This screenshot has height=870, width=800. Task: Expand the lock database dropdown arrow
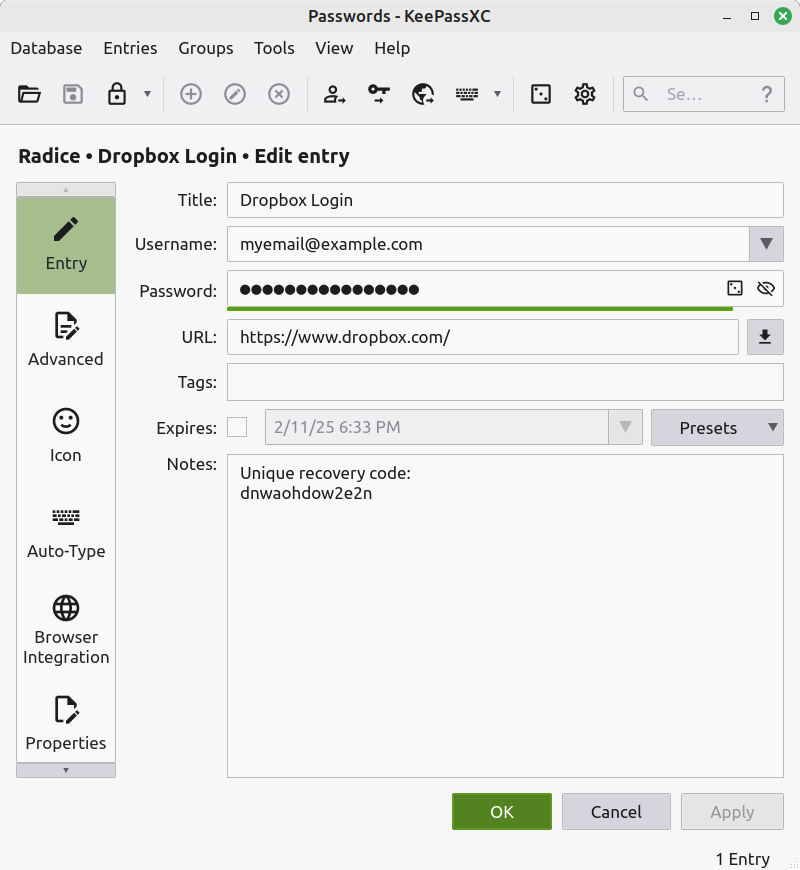coord(147,94)
